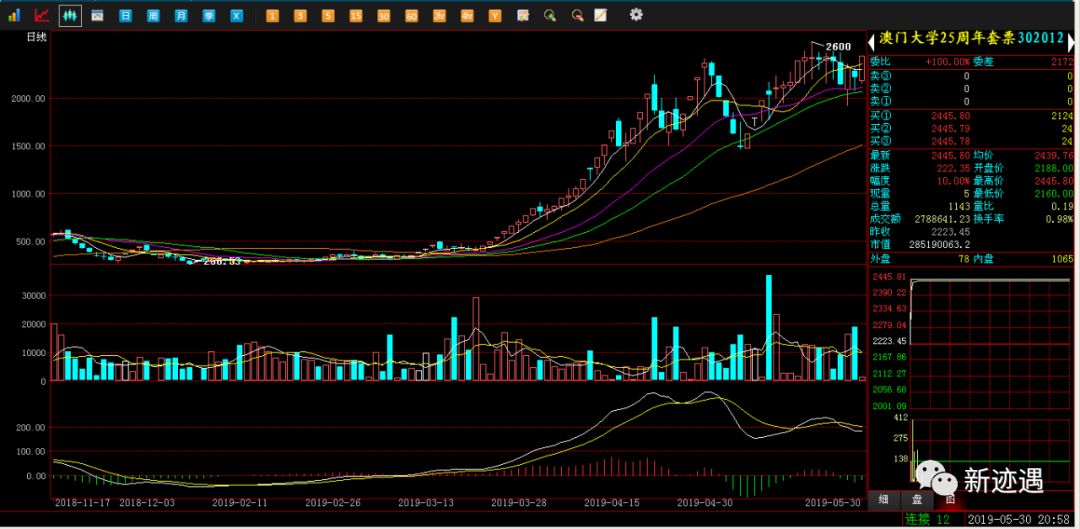Click the 日线 chart label
The height and width of the screenshot is (529, 1080).
point(37,37)
